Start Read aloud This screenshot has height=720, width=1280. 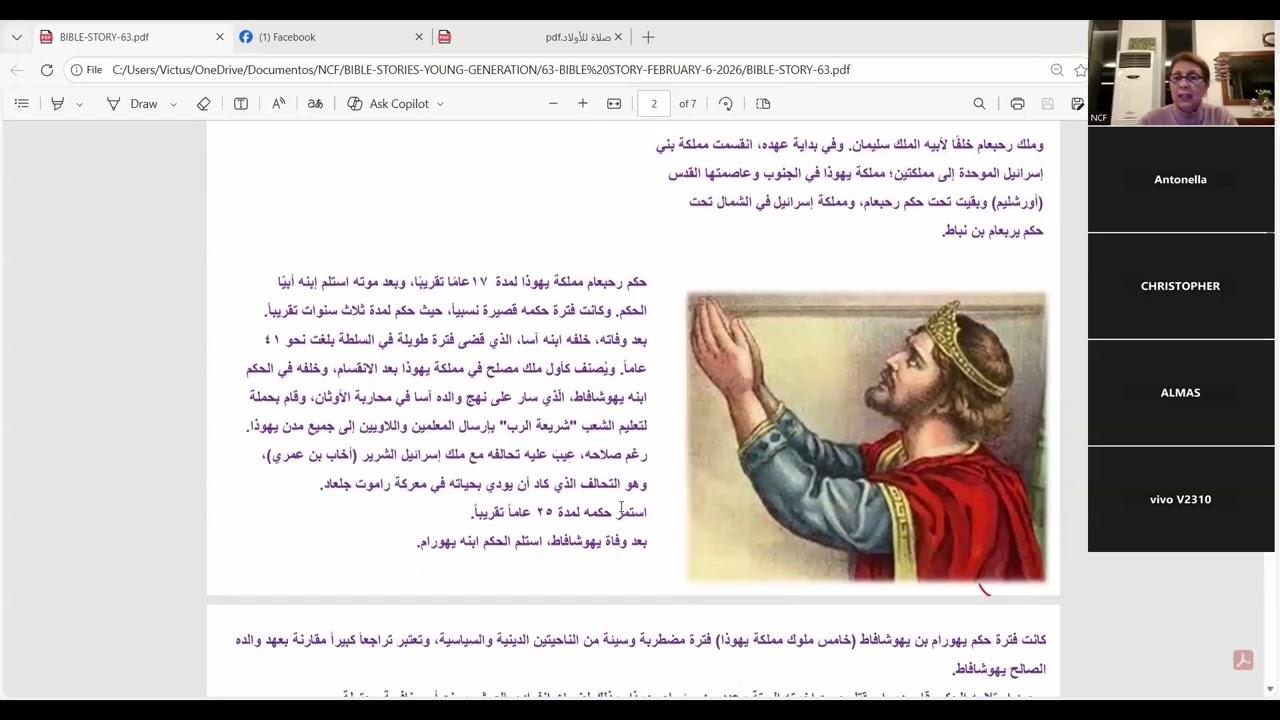point(279,104)
